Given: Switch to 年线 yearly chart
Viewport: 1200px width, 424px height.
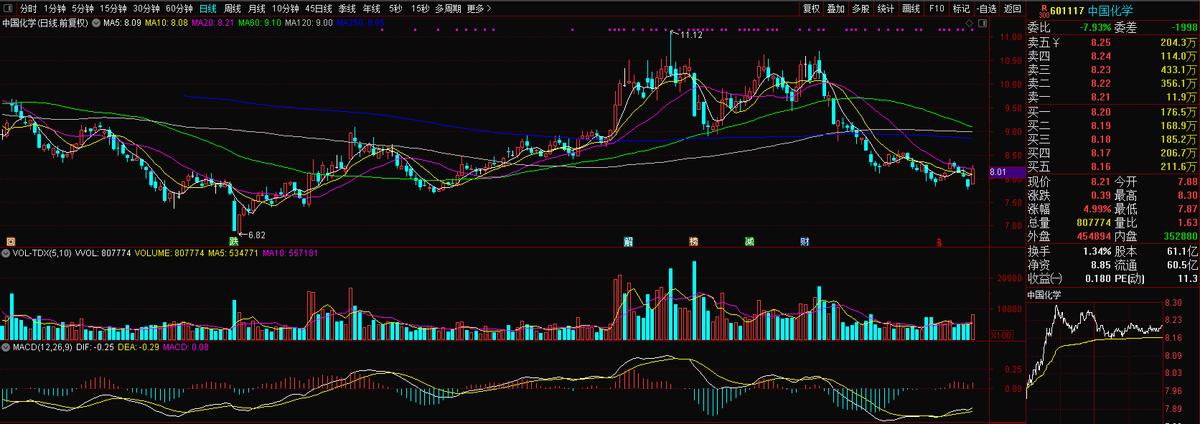Looking at the screenshot, I should (371, 8).
